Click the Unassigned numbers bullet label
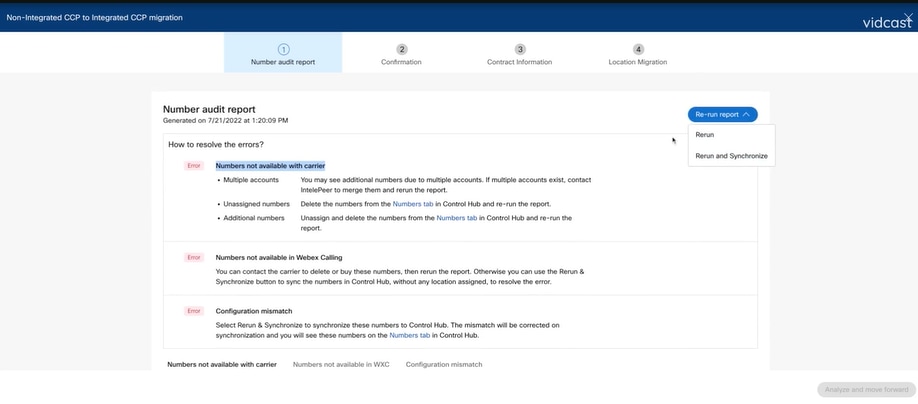Screen dimensions: 918x404 click(256, 204)
